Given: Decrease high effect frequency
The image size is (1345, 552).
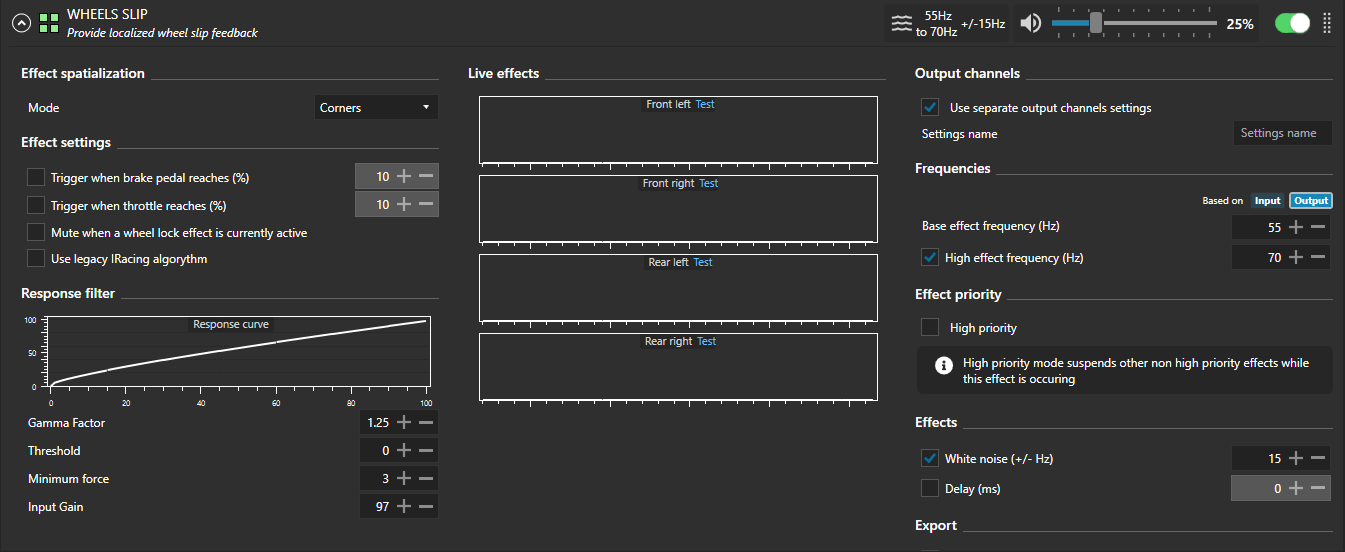Looking at the screenshot, I should point(1318,257).
